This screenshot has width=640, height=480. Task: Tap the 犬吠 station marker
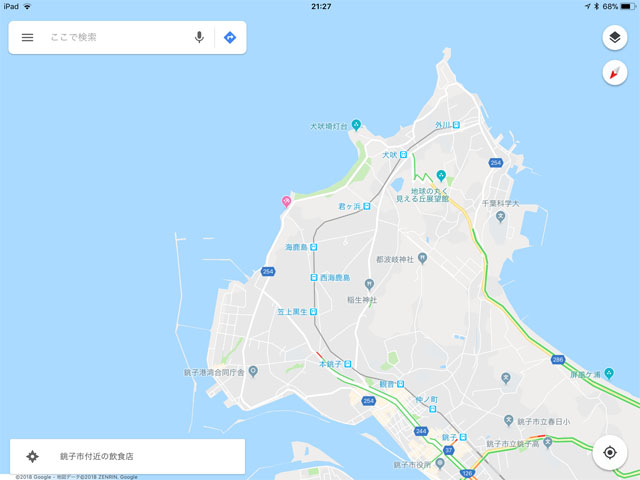(x=403, y=155)
